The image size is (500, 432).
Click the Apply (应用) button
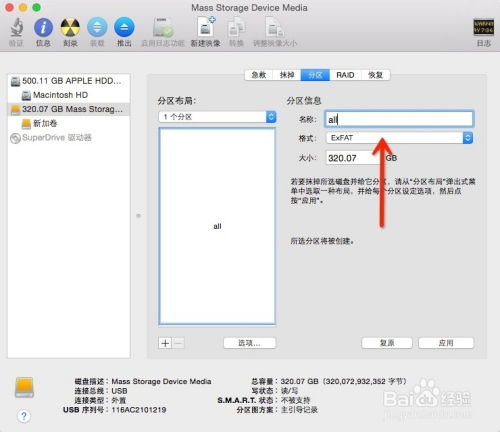pos(446,343)
